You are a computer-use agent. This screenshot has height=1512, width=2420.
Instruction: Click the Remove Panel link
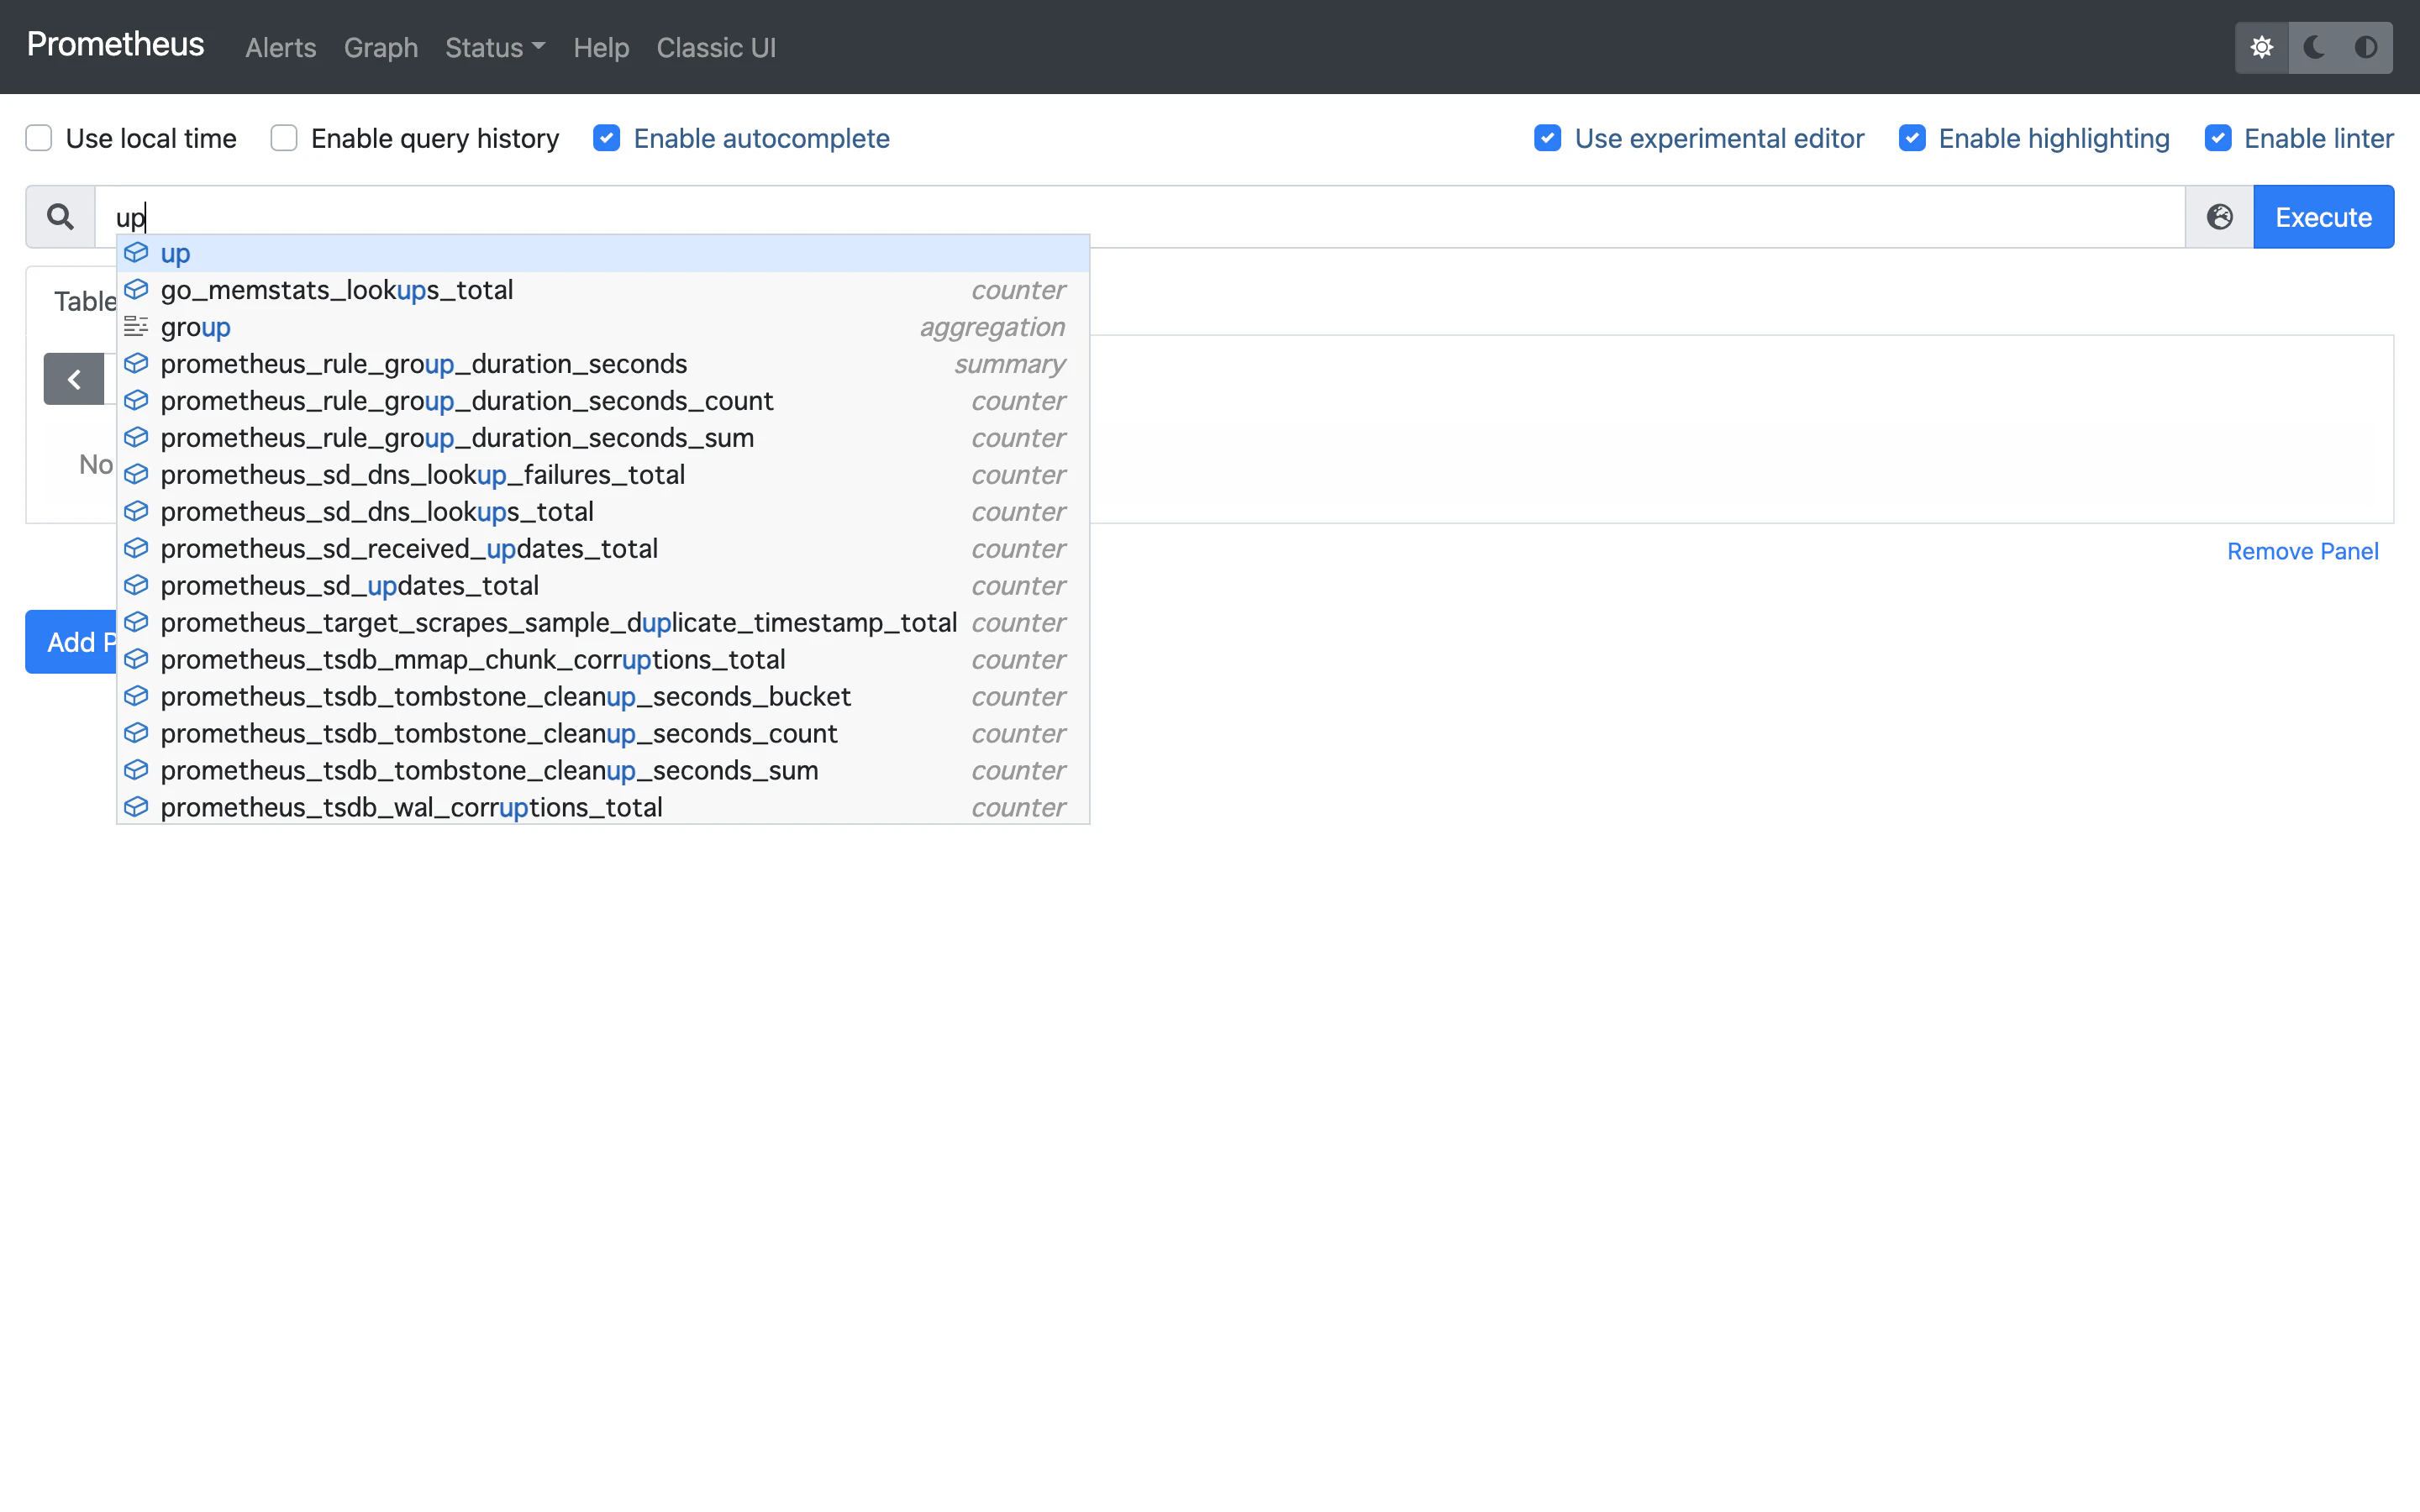(x=2302, y=551)
